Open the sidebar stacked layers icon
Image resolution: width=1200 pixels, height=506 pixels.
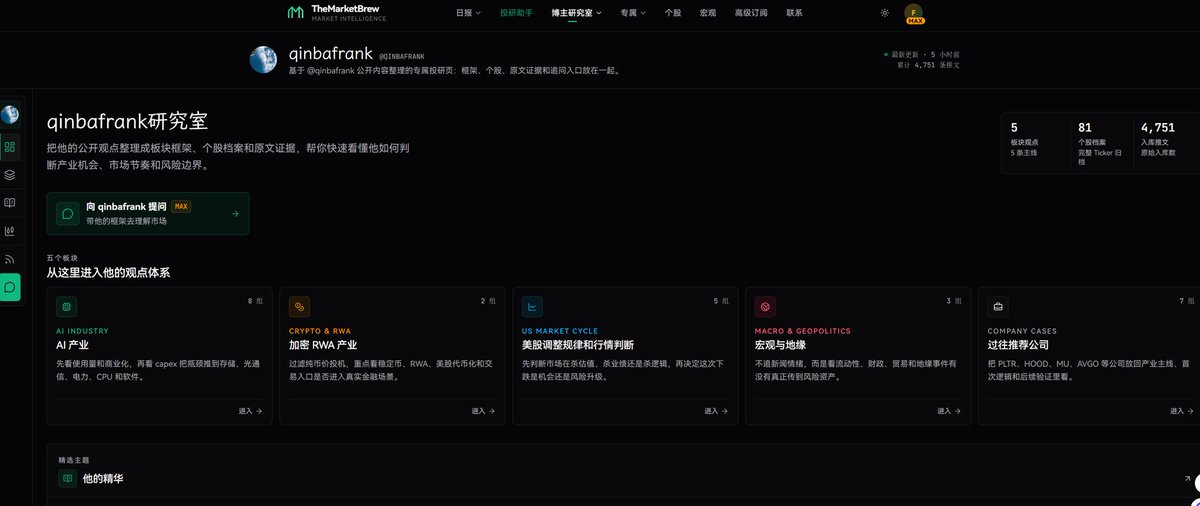click(x=10, y=174)
